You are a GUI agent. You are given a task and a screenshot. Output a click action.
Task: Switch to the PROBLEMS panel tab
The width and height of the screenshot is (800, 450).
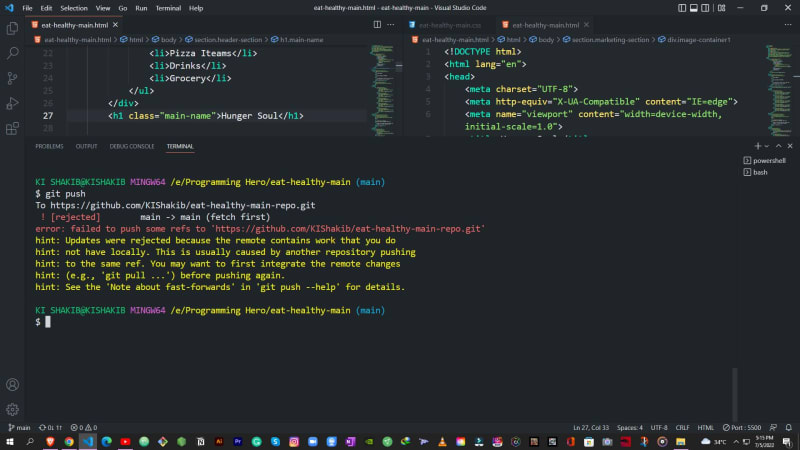(x=49, y=146)
